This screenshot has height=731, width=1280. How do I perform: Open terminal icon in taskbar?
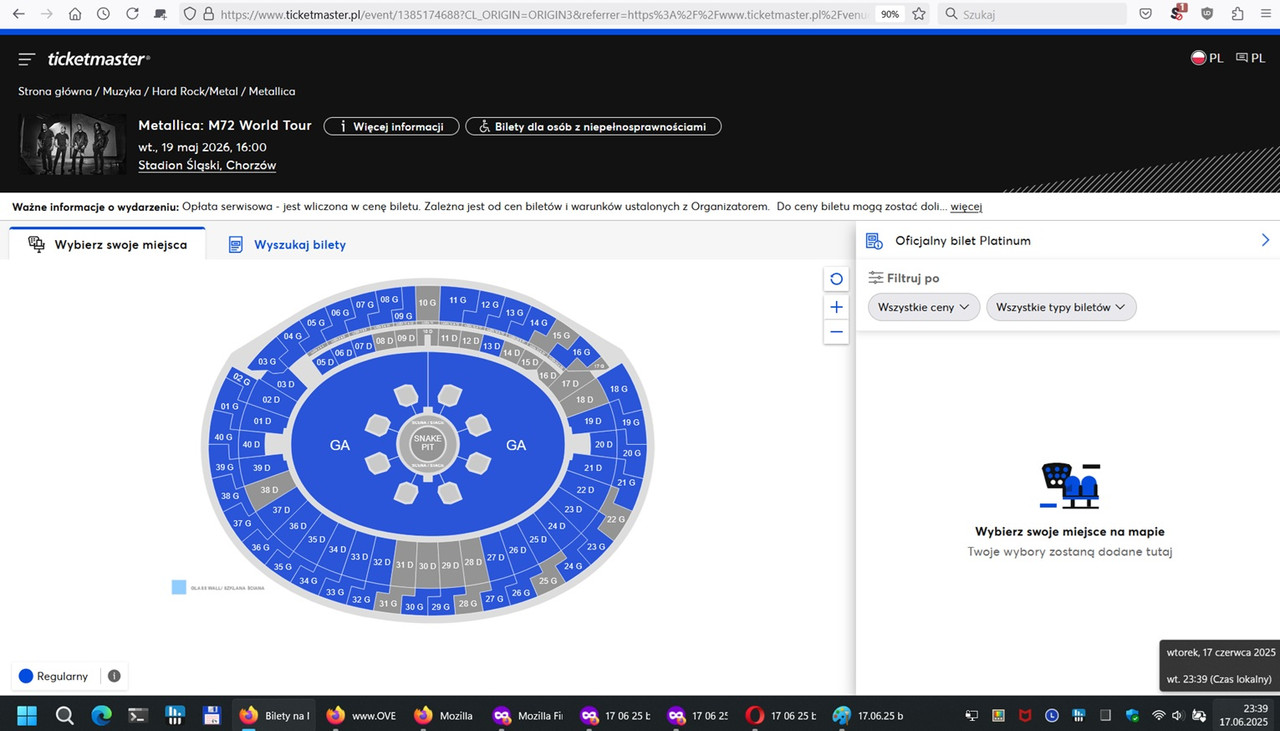tap(138, 715)
